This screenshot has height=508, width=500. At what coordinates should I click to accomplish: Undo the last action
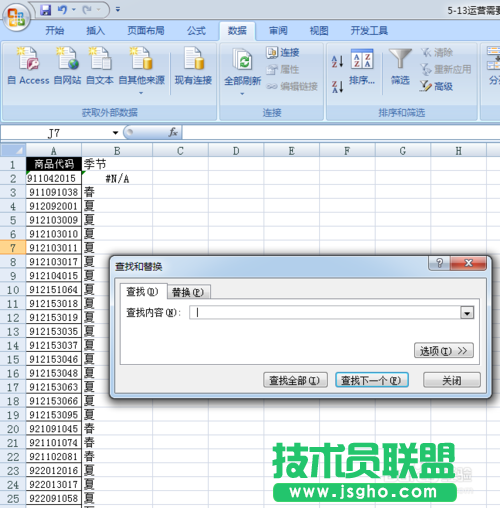[x=62, y=10]
